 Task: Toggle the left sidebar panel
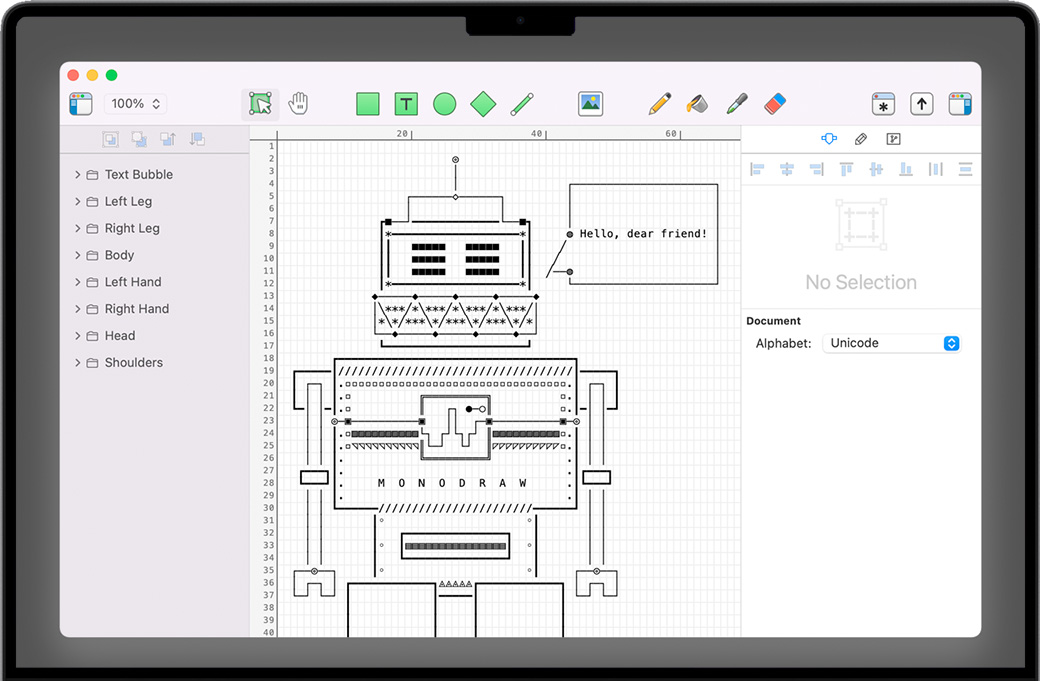(81, 104)
